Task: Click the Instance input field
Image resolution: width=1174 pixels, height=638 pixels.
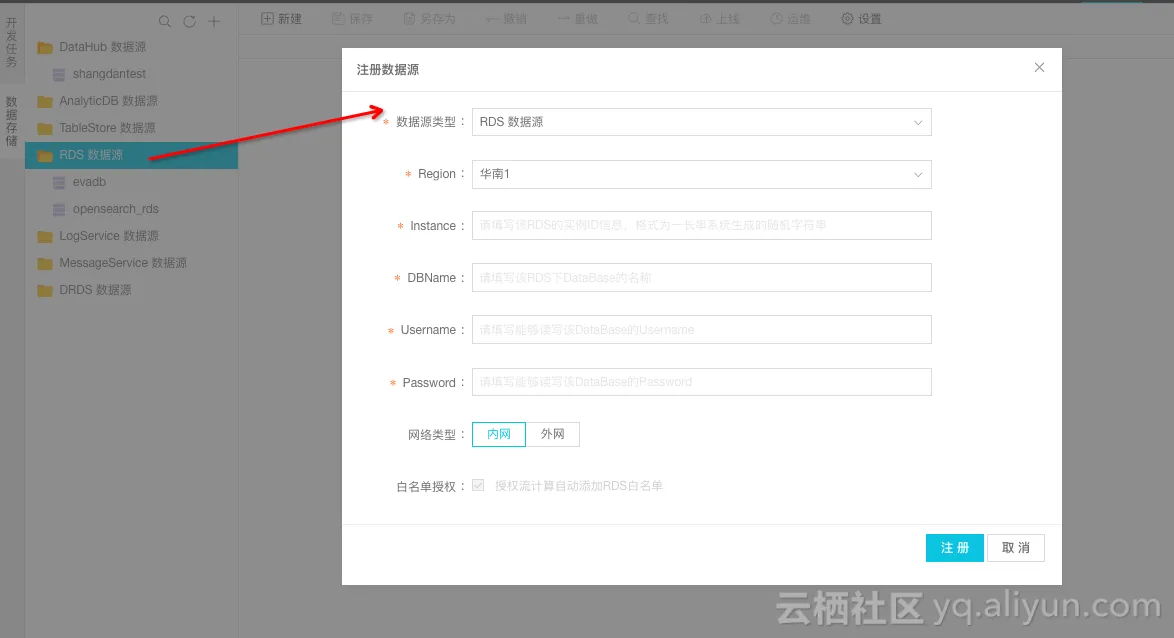Action: pyautogui.click(x=702, y=225)
